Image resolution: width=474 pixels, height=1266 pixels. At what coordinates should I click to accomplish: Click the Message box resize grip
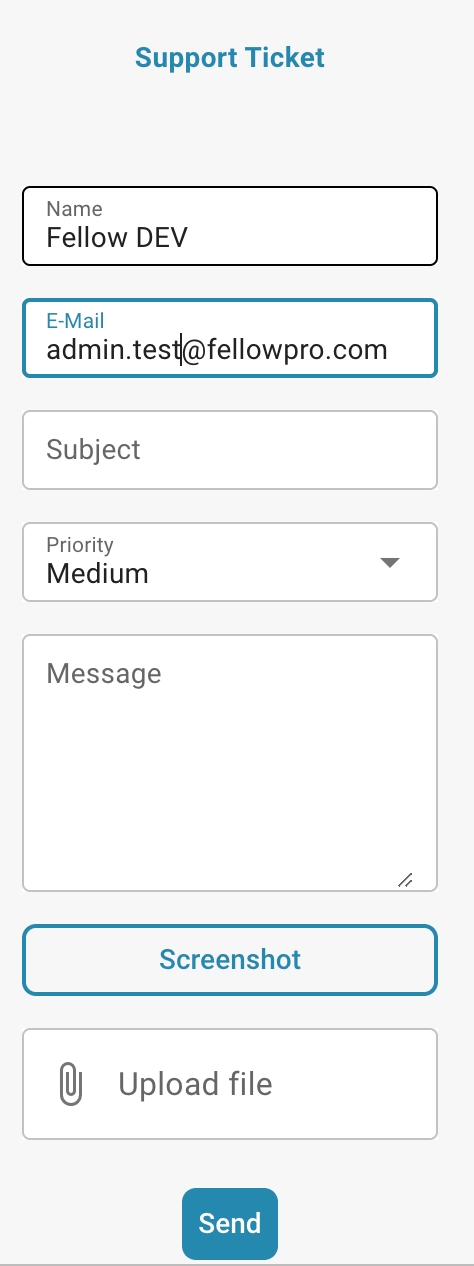(x=405, y=879)
